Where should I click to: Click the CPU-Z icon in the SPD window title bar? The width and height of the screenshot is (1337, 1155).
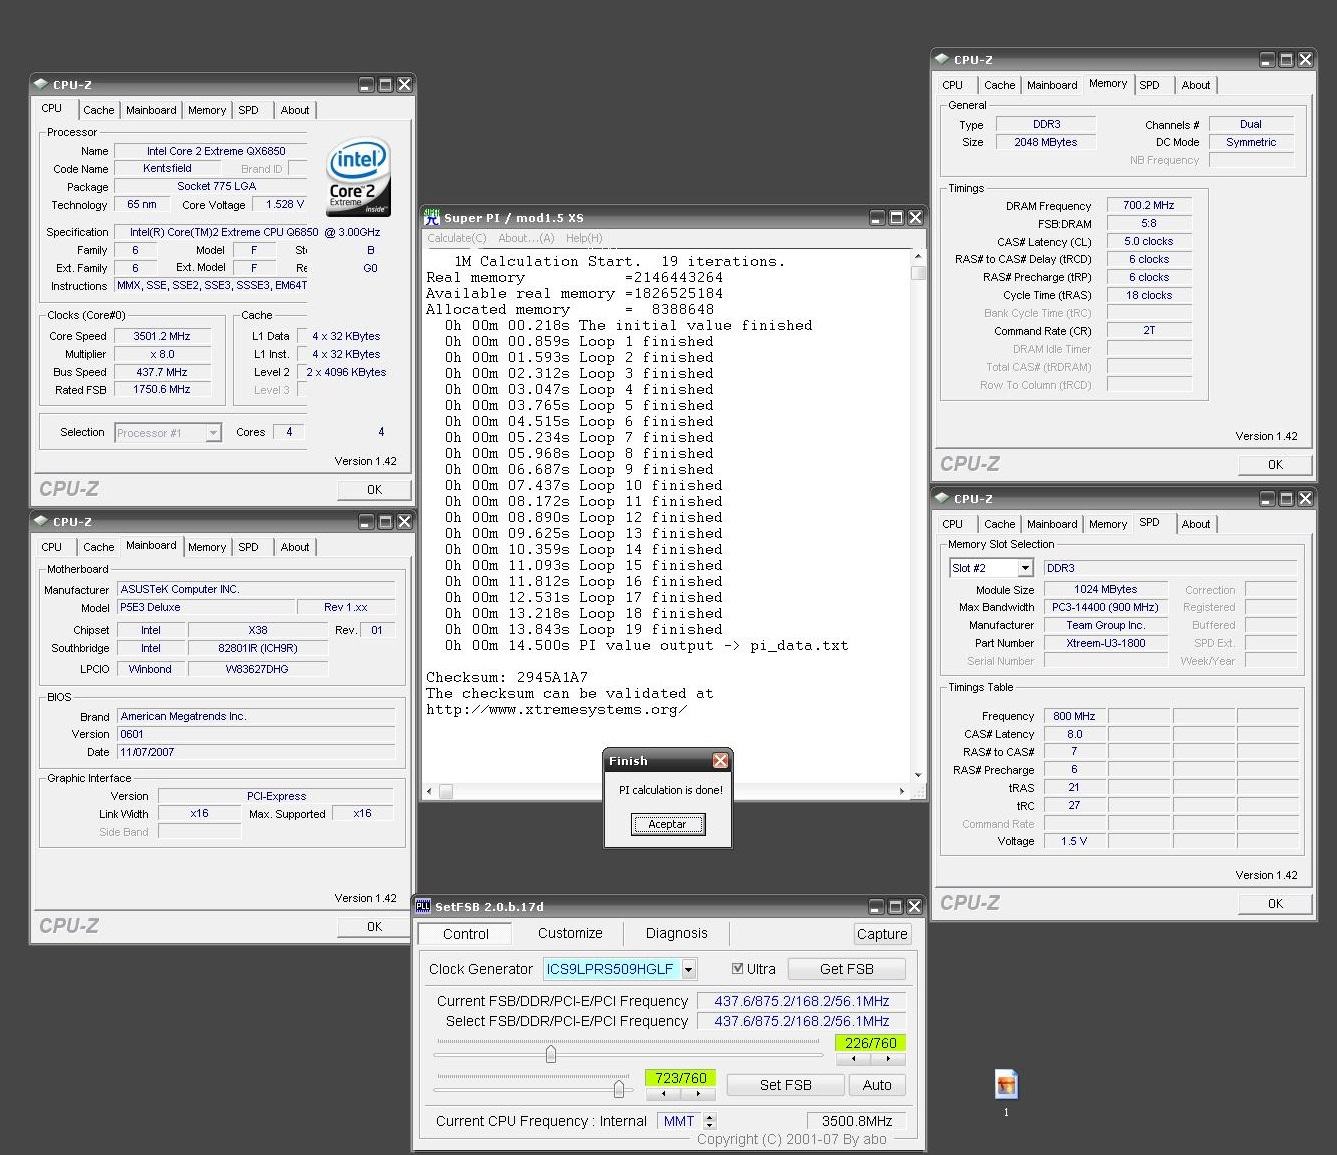942,498
